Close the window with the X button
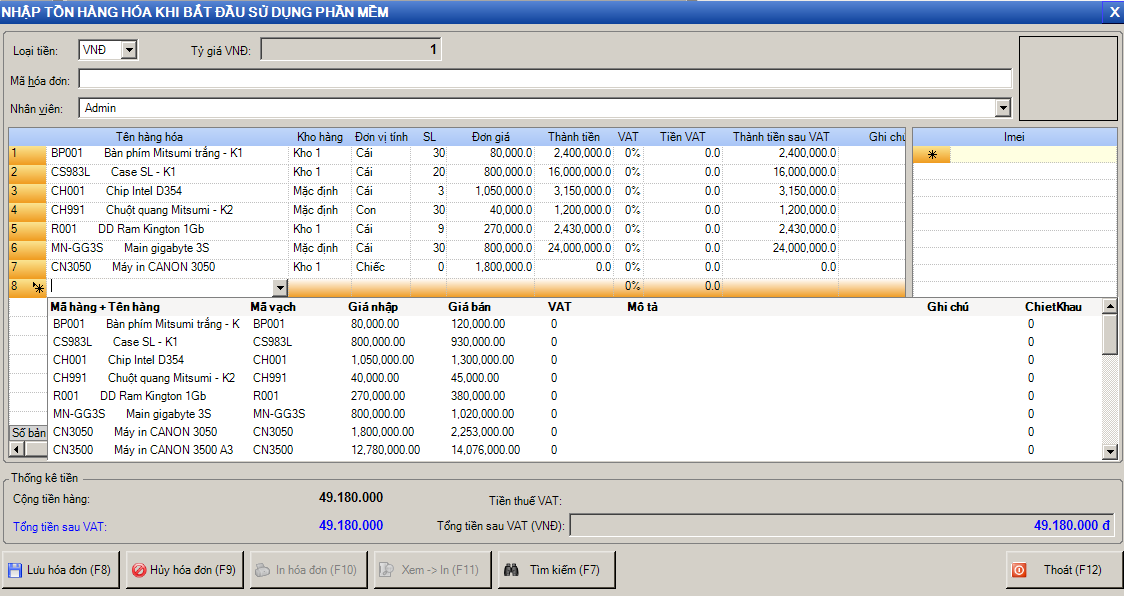The width and height of the screenshot is (1124, 596). [x=1115, y=12]
